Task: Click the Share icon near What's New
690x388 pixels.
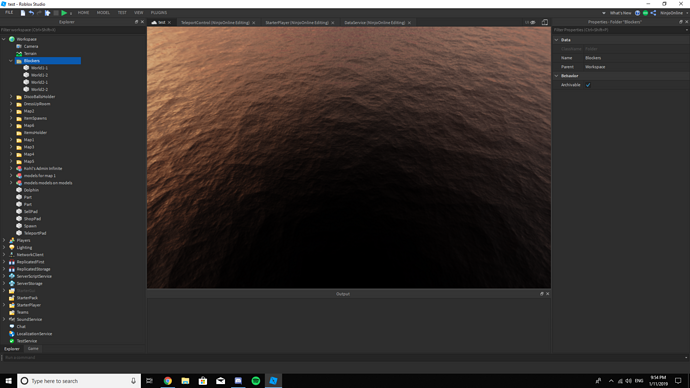Action: 653,13
